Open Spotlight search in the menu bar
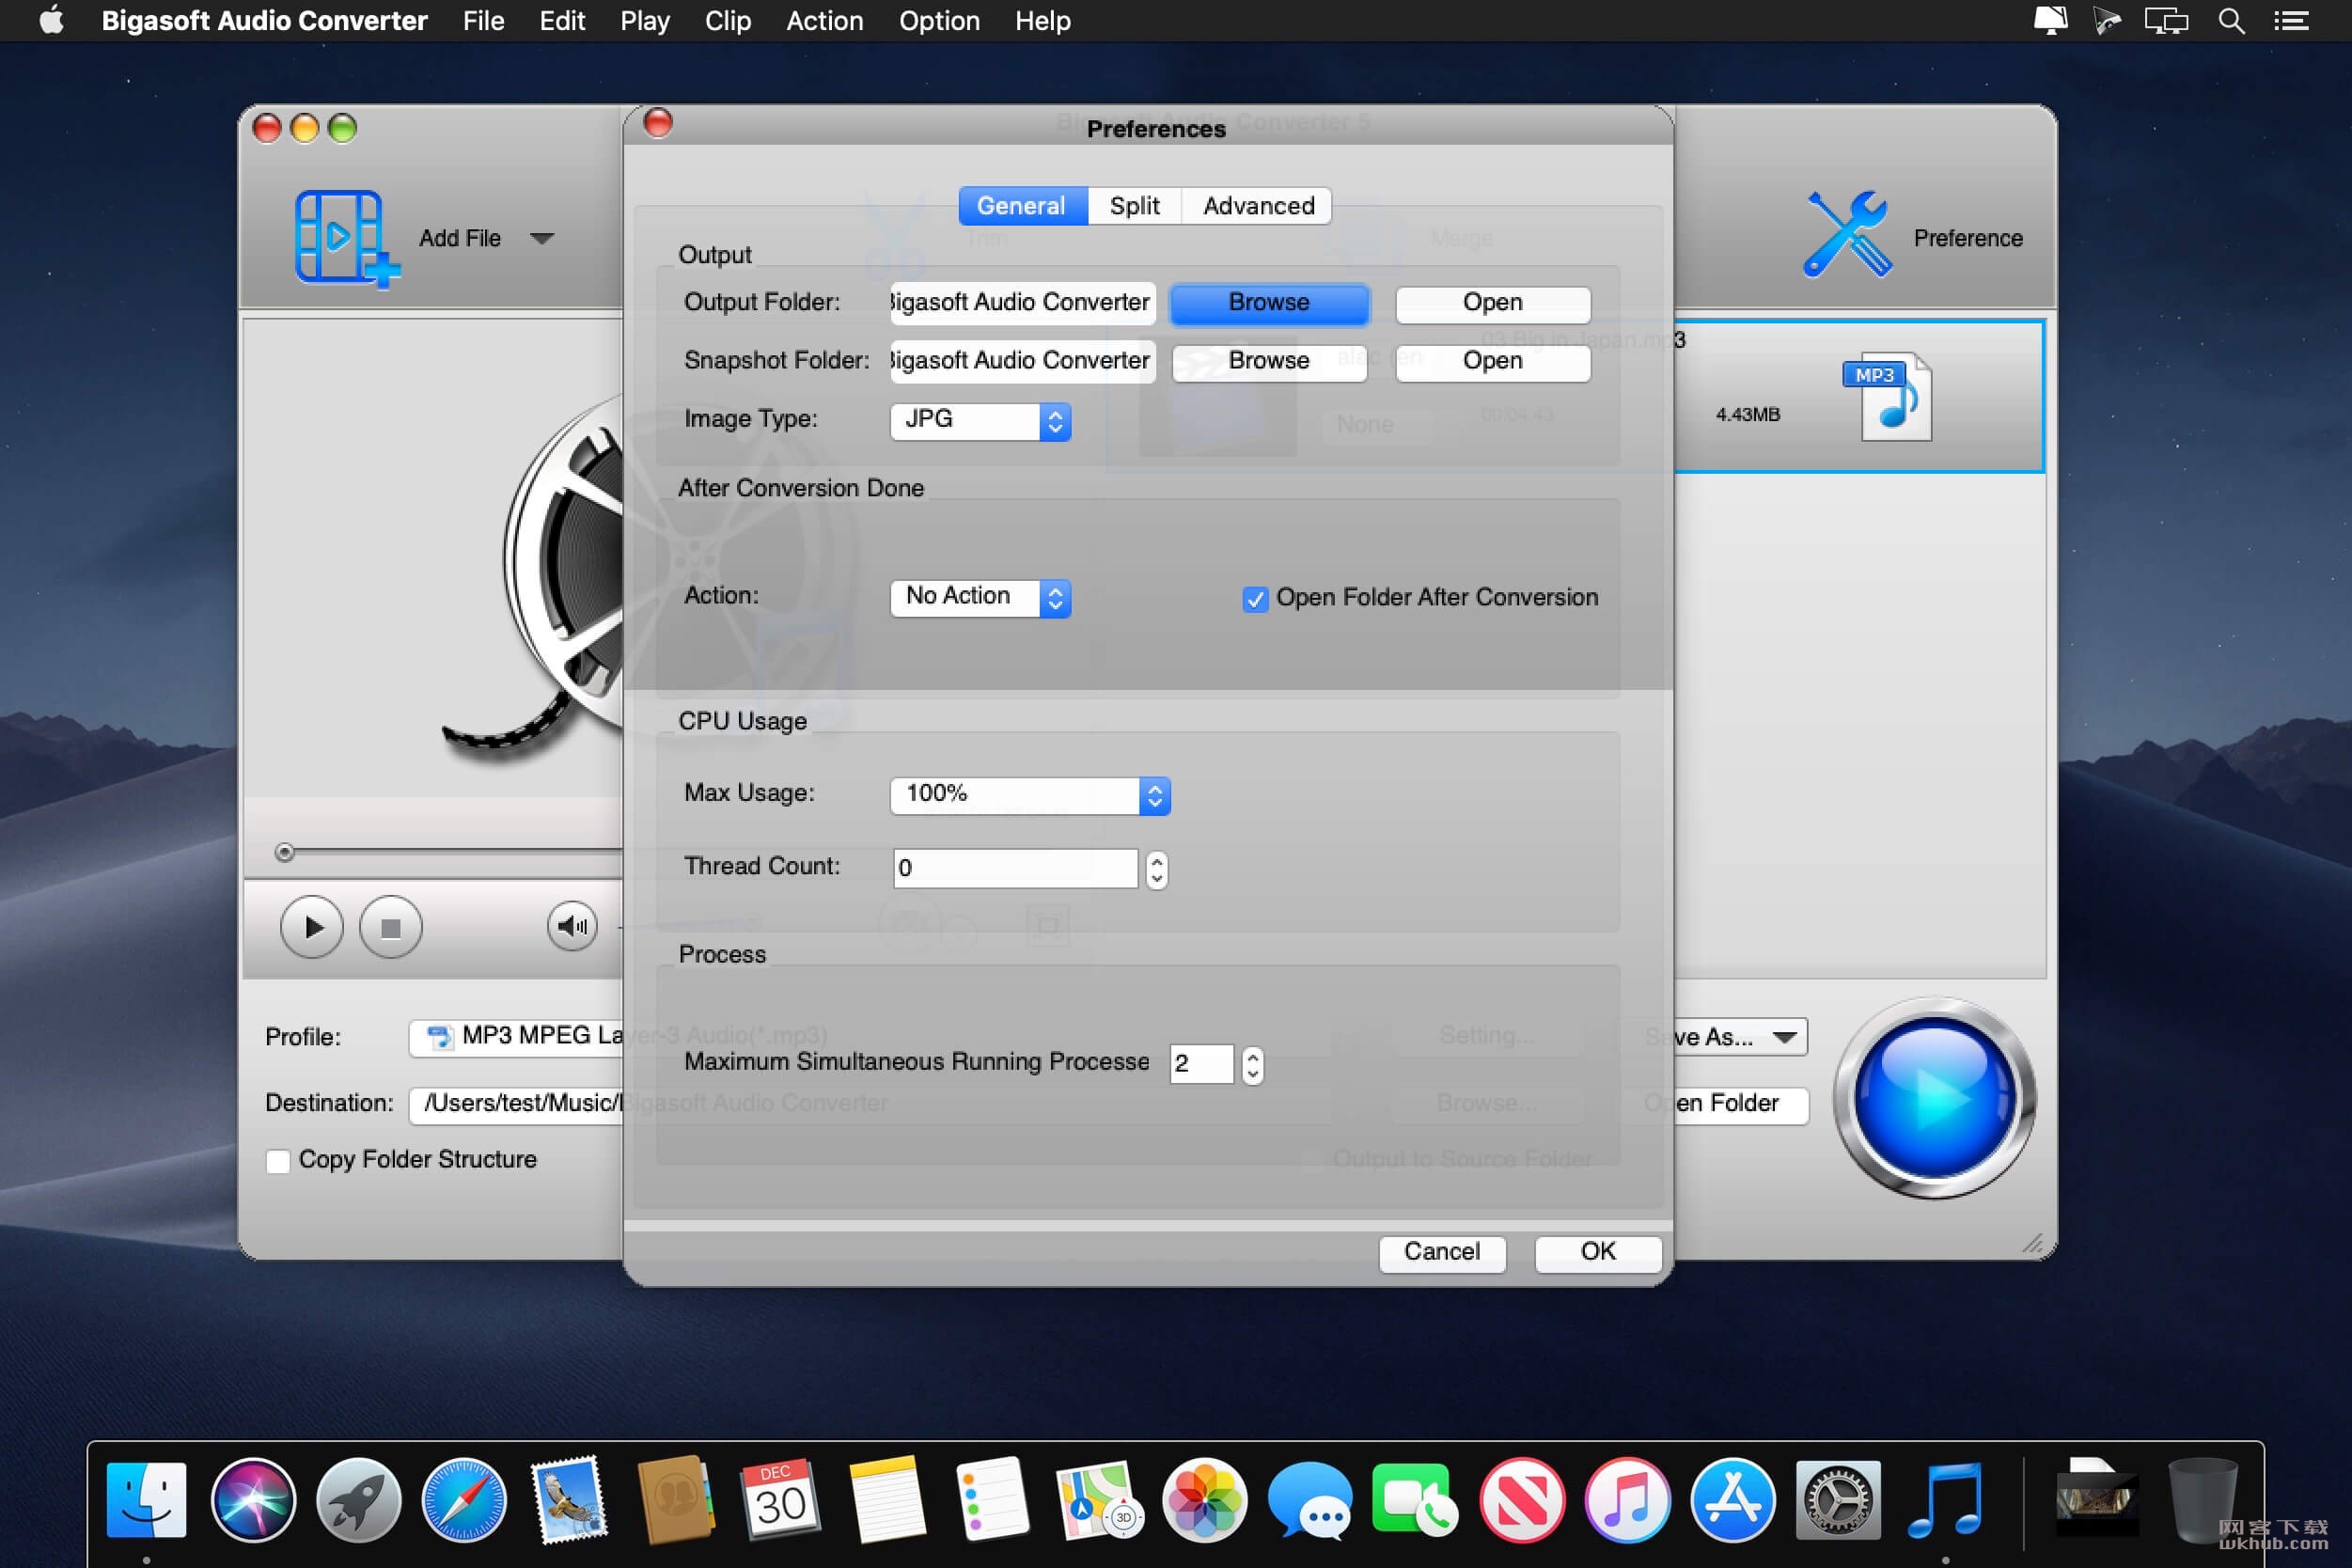The width and height of the screenshot is (2352, 1568). pyautogui.click(x=2231, y=21)
